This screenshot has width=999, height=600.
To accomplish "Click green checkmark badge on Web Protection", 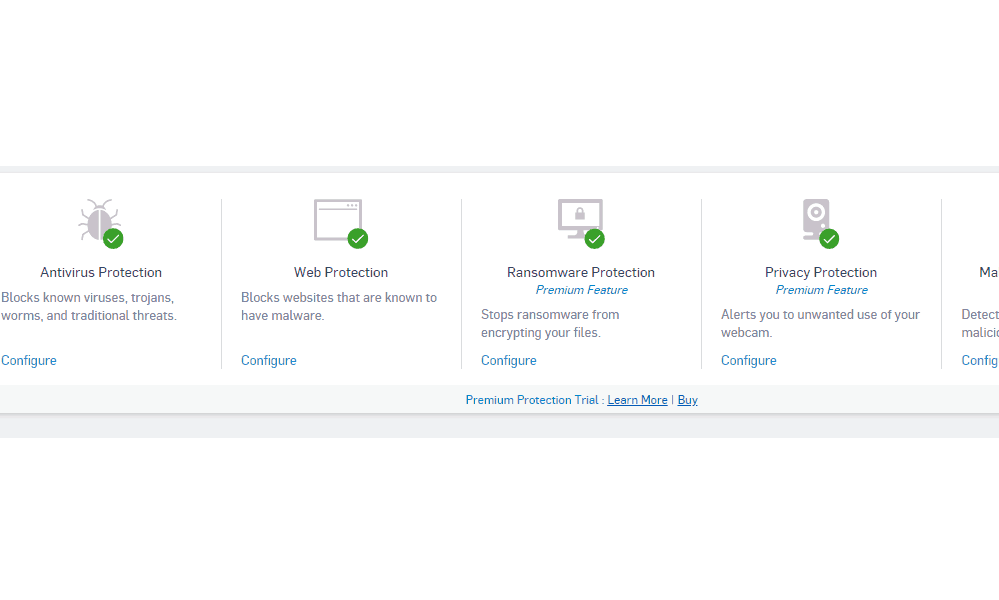I will (358, 239).
